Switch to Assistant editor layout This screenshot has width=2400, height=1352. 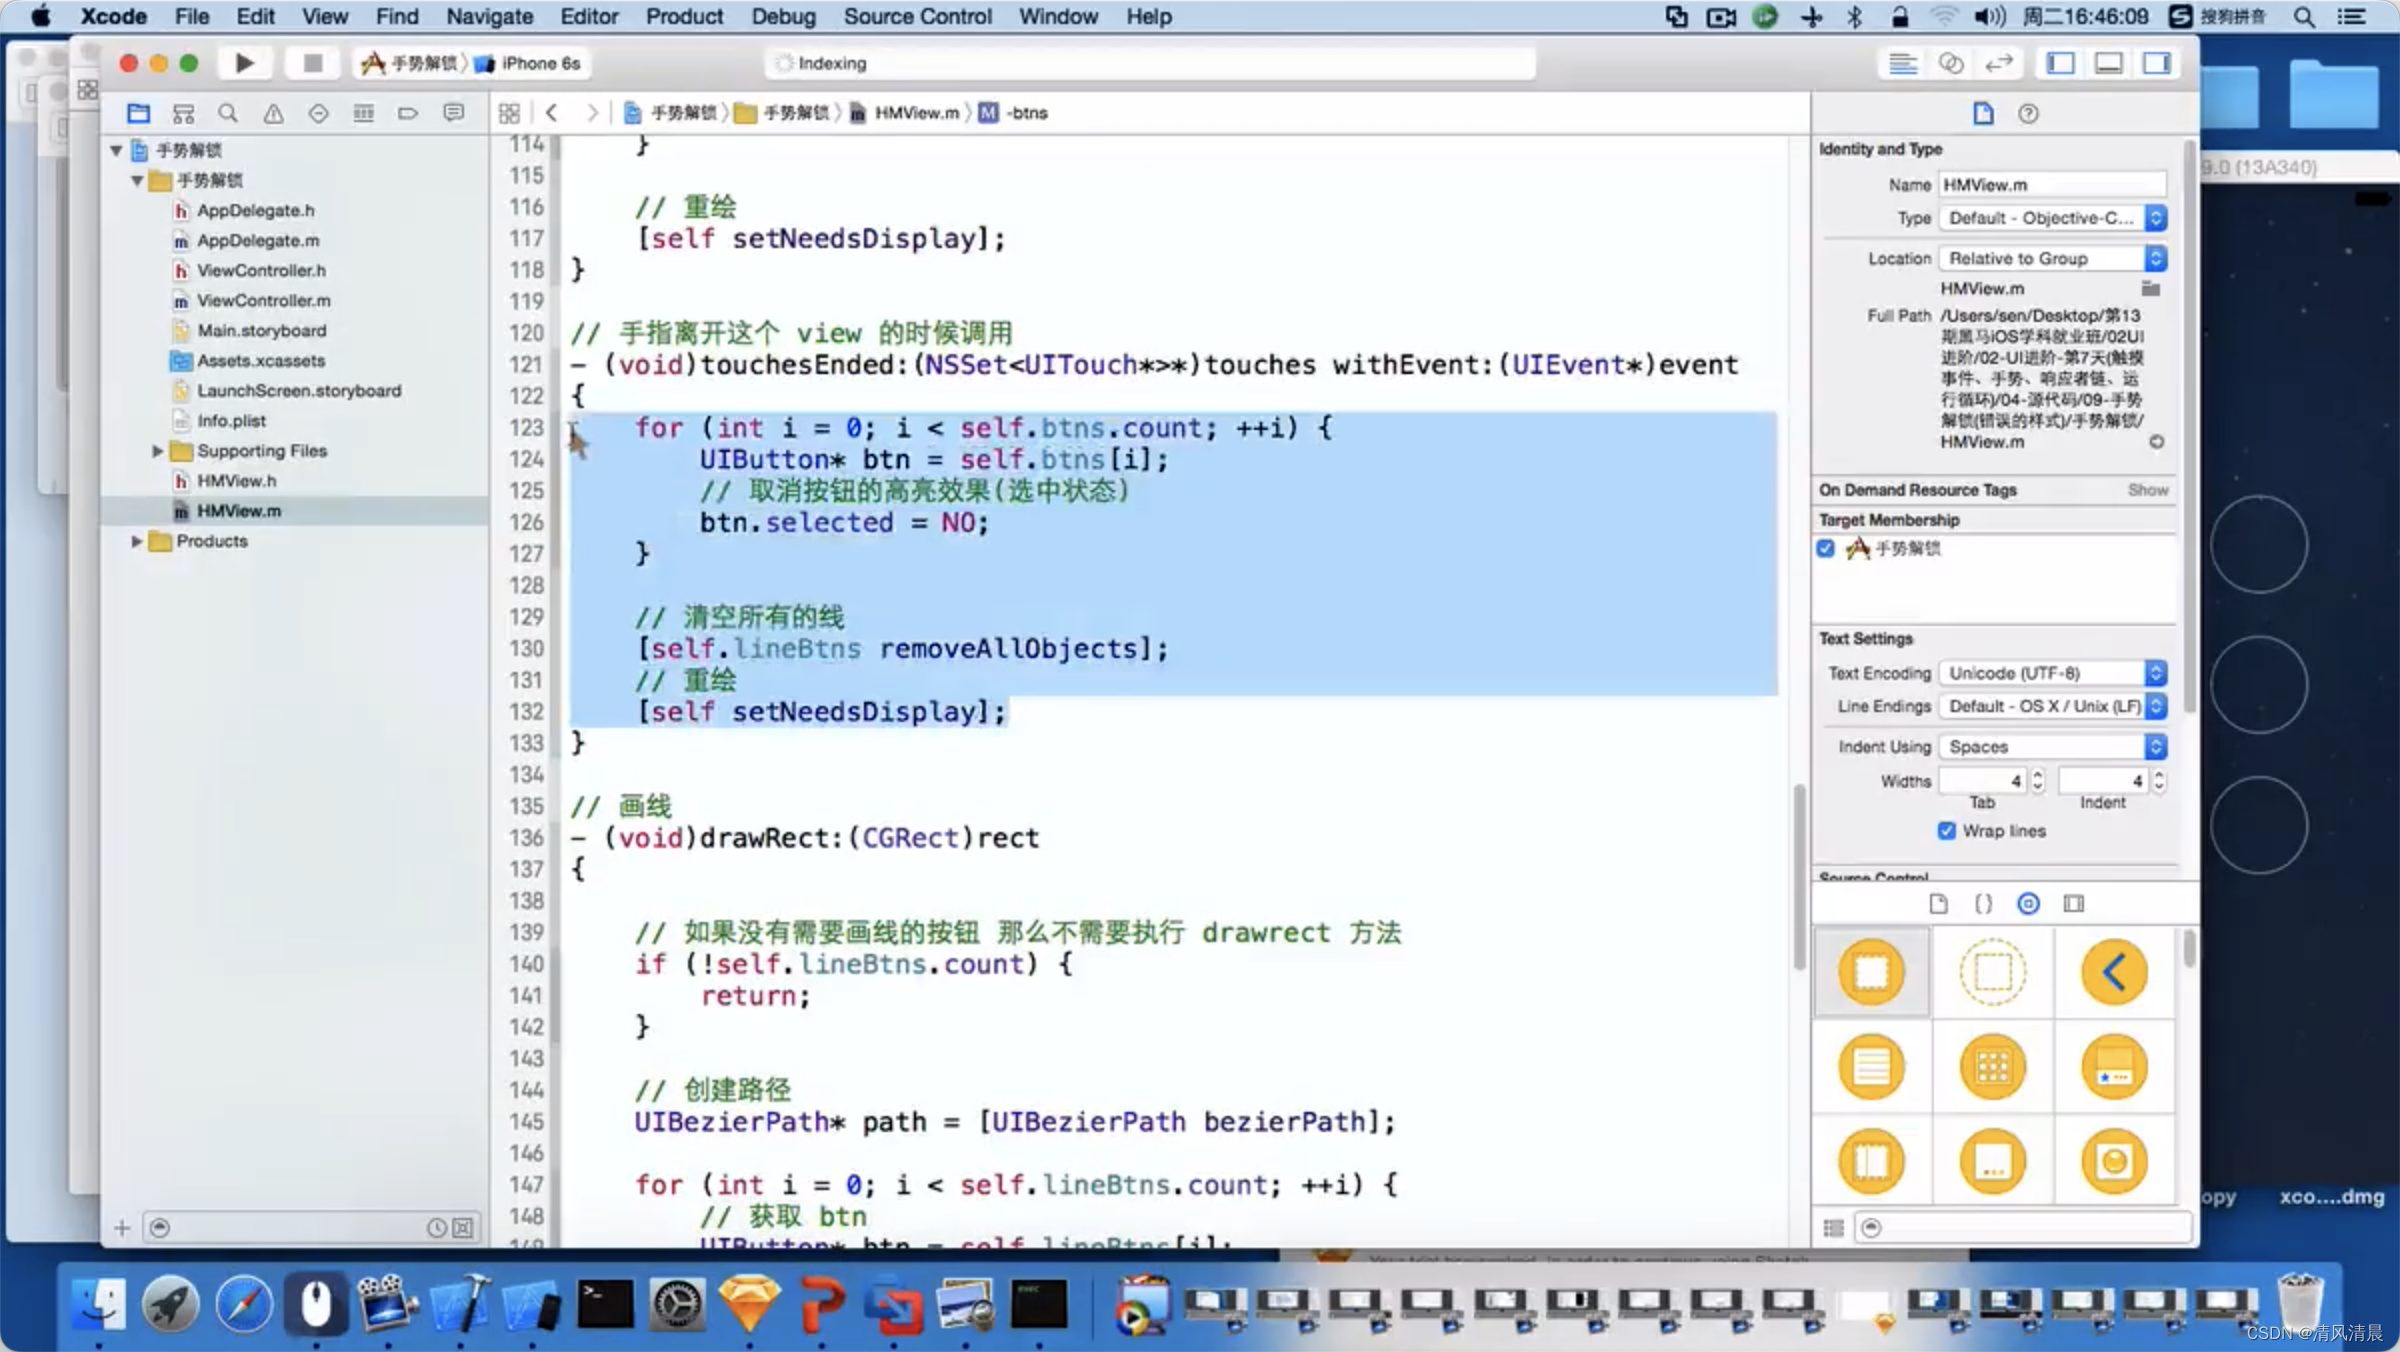[1950, 63]
